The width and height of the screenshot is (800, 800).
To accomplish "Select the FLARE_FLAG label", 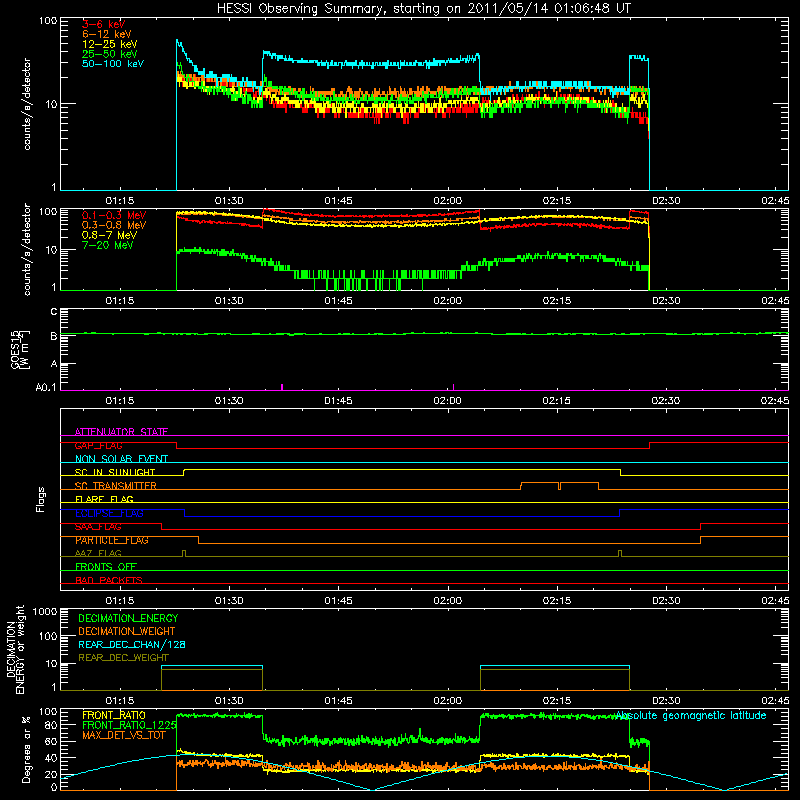I will [x=104, y=499].
